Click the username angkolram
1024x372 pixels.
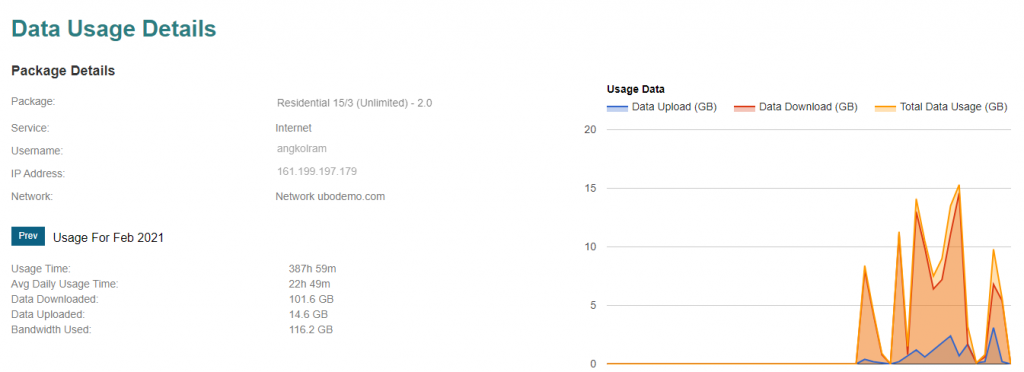coord(302,148)
